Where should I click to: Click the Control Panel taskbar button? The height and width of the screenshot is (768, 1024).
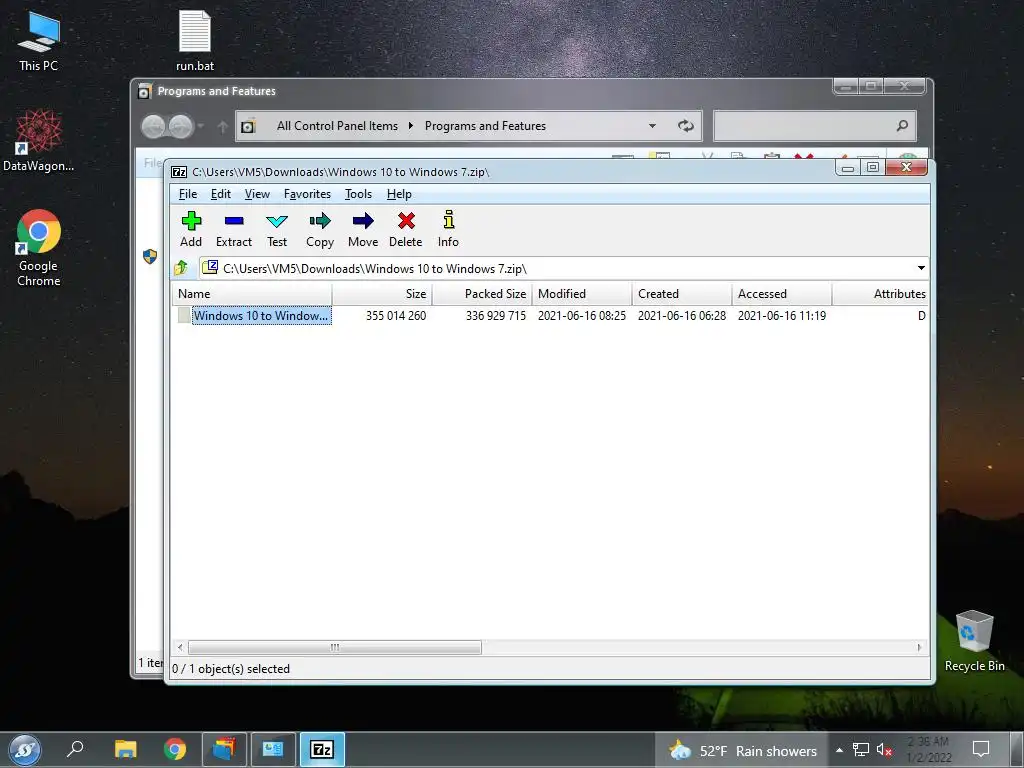pos(273,749)
